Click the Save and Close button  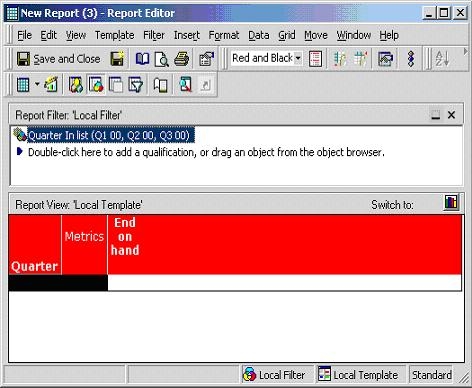[58, 59]
